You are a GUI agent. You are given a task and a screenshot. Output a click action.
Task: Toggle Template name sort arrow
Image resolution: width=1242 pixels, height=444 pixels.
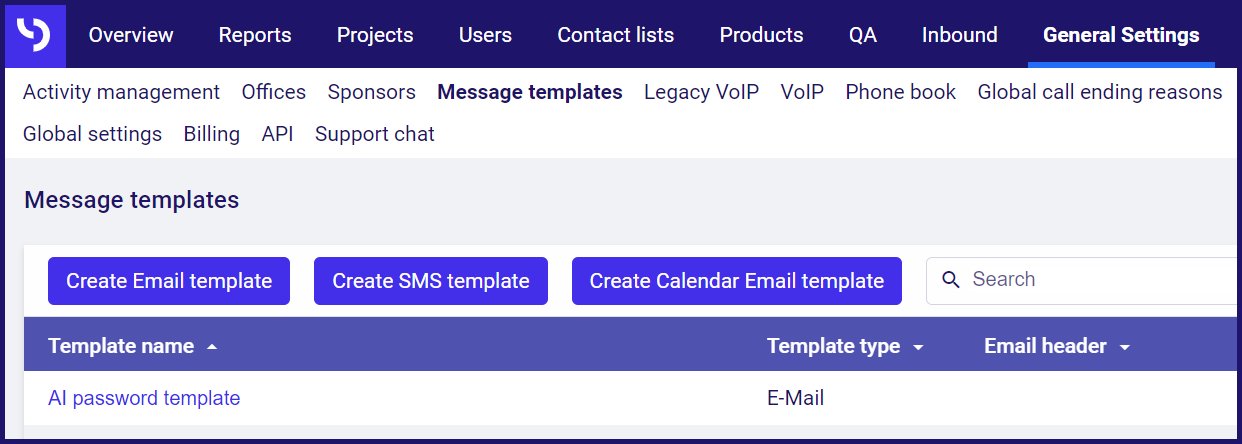tap(211, 347)
